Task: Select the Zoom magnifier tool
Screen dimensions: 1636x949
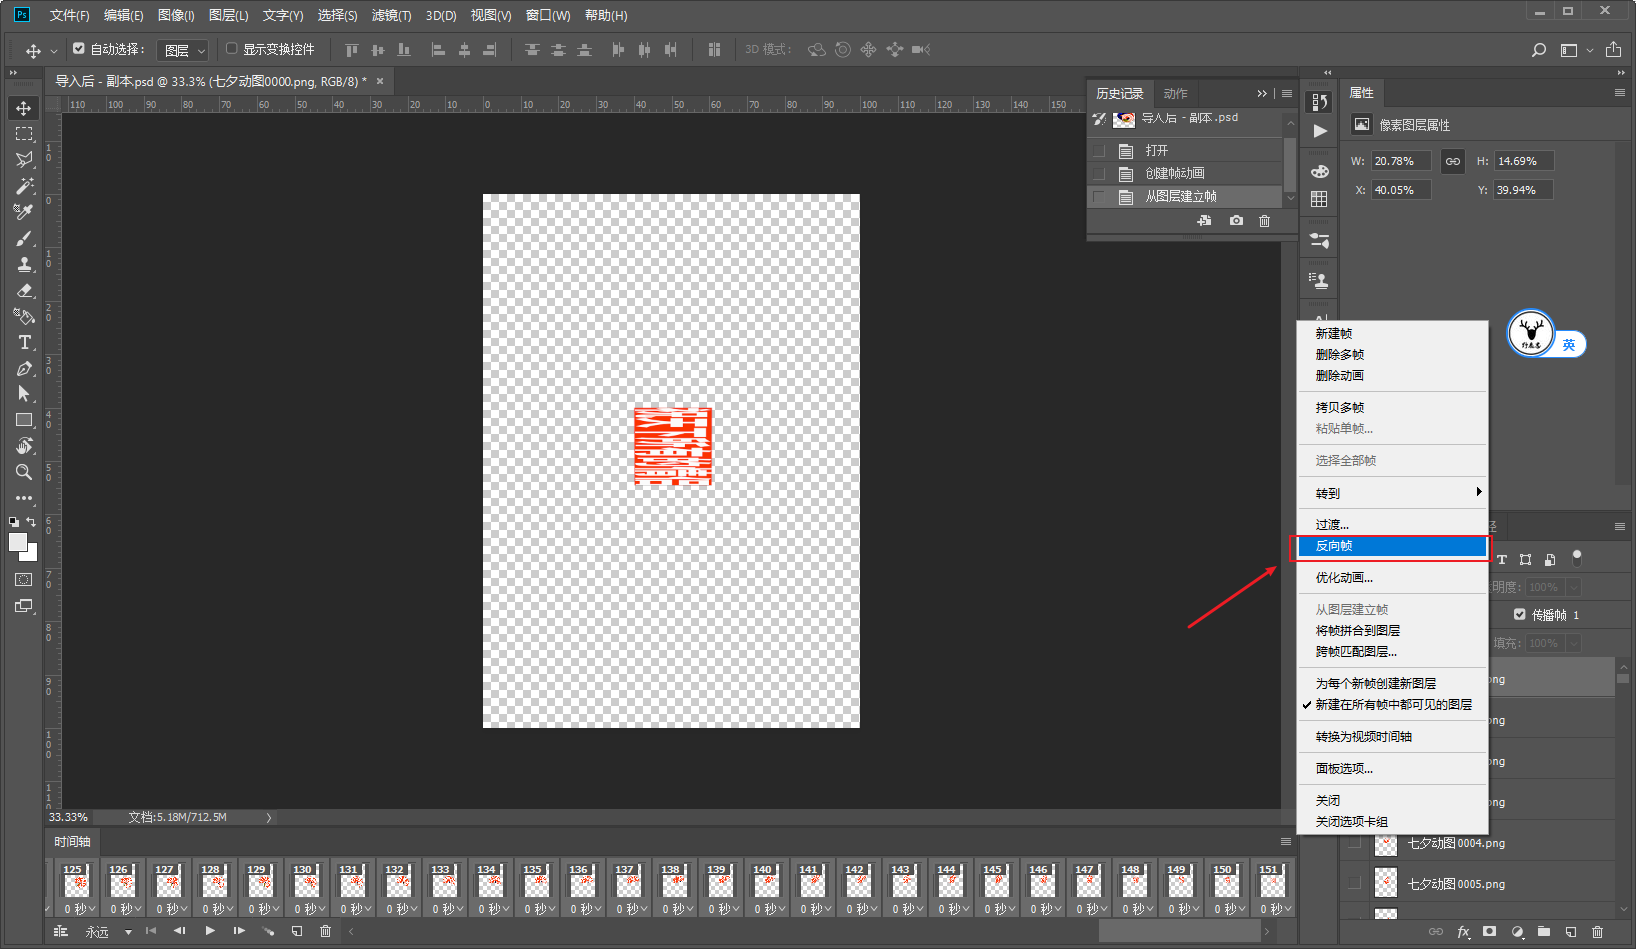Action: coord(24,472)
